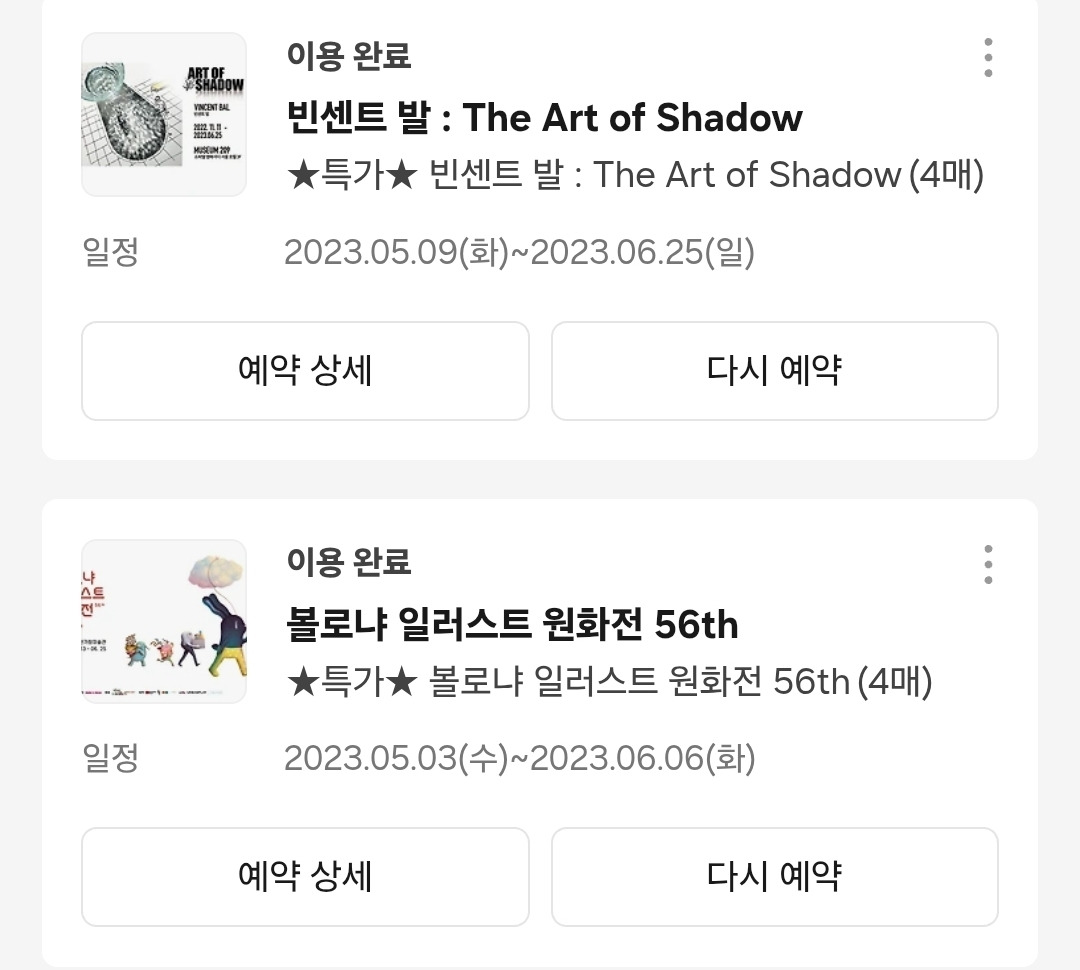
Task: Select the title 빈센트 발 : The Art of Shadow
Action: (542, 118)
